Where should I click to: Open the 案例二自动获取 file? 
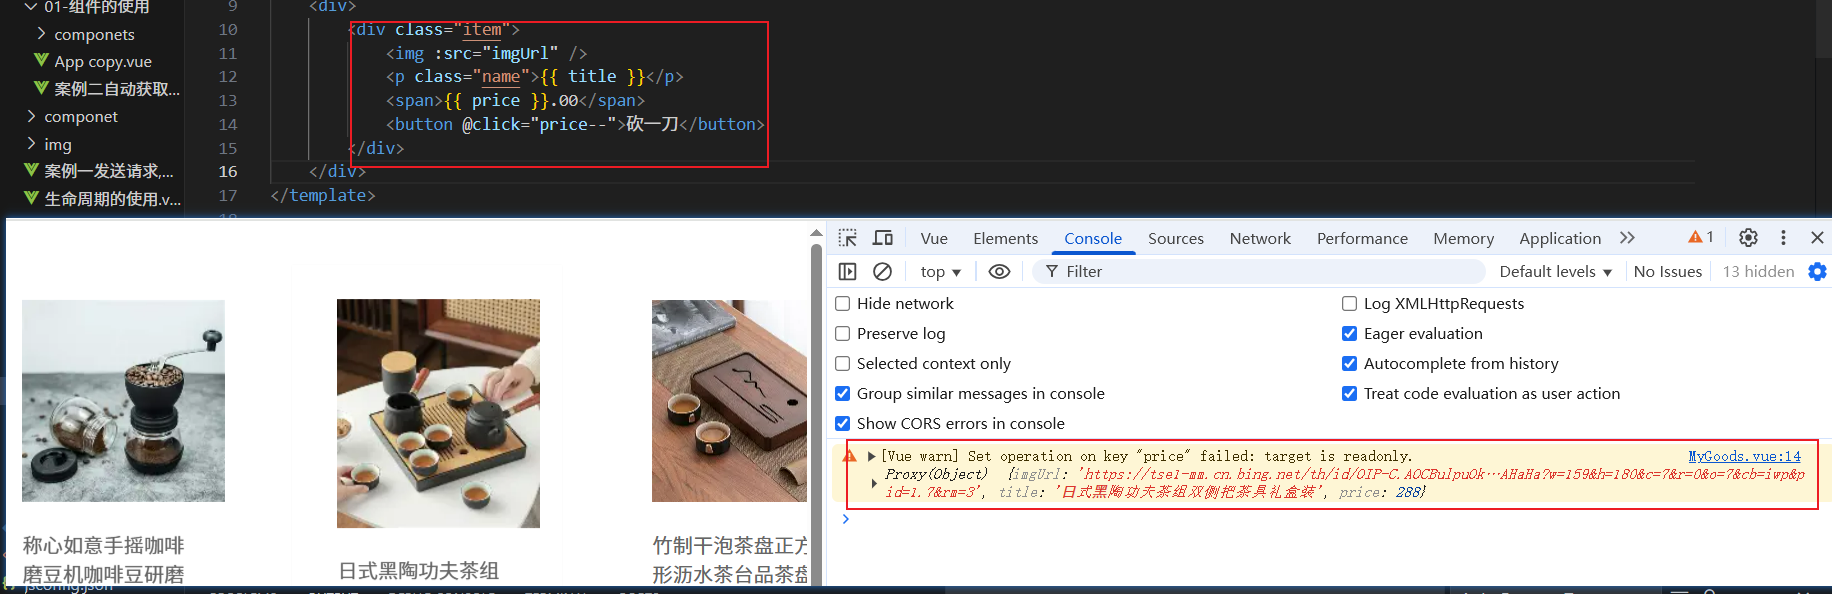[x=117, y=88]
